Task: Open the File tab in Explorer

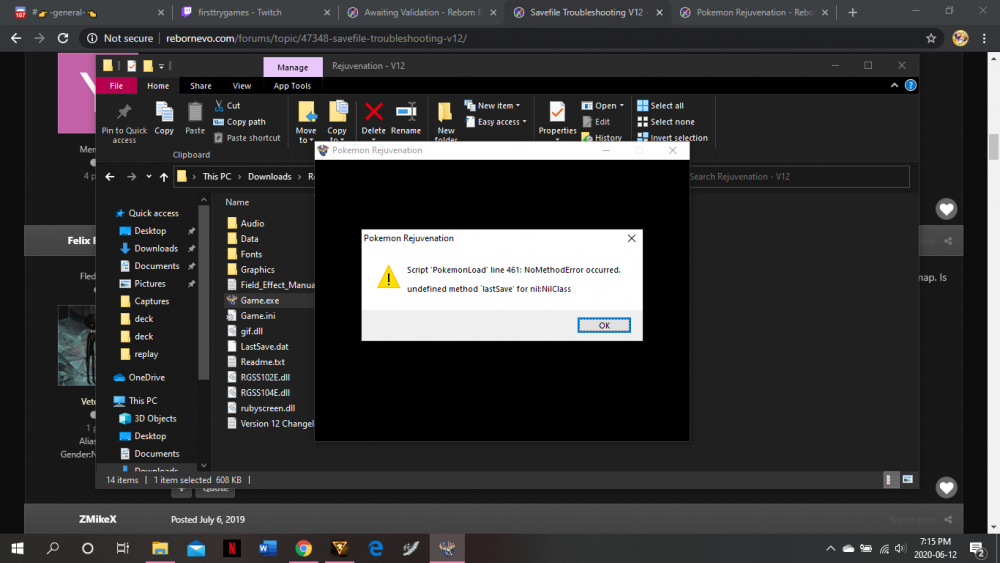Action: 116,85
